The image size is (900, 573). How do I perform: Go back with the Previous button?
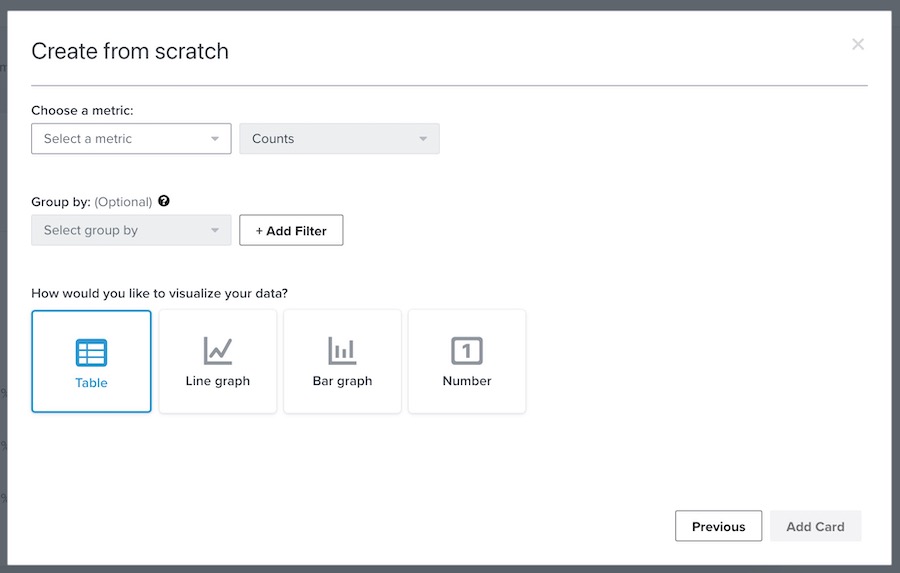click(x=718, y=526)
